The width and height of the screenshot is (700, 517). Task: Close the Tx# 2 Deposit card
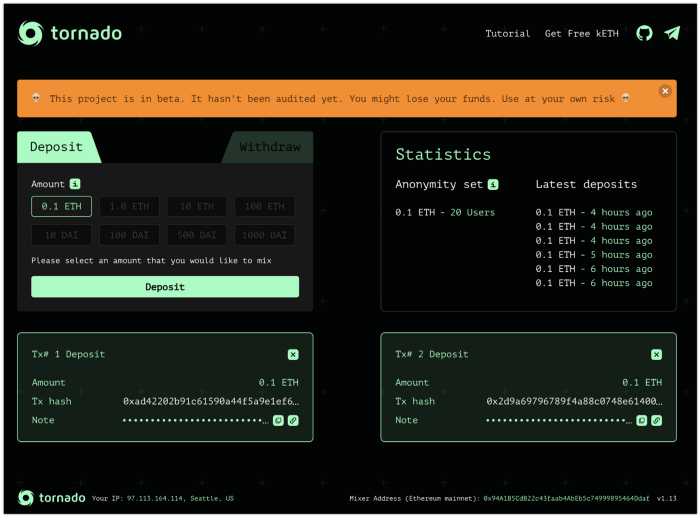tap(656, 354)
